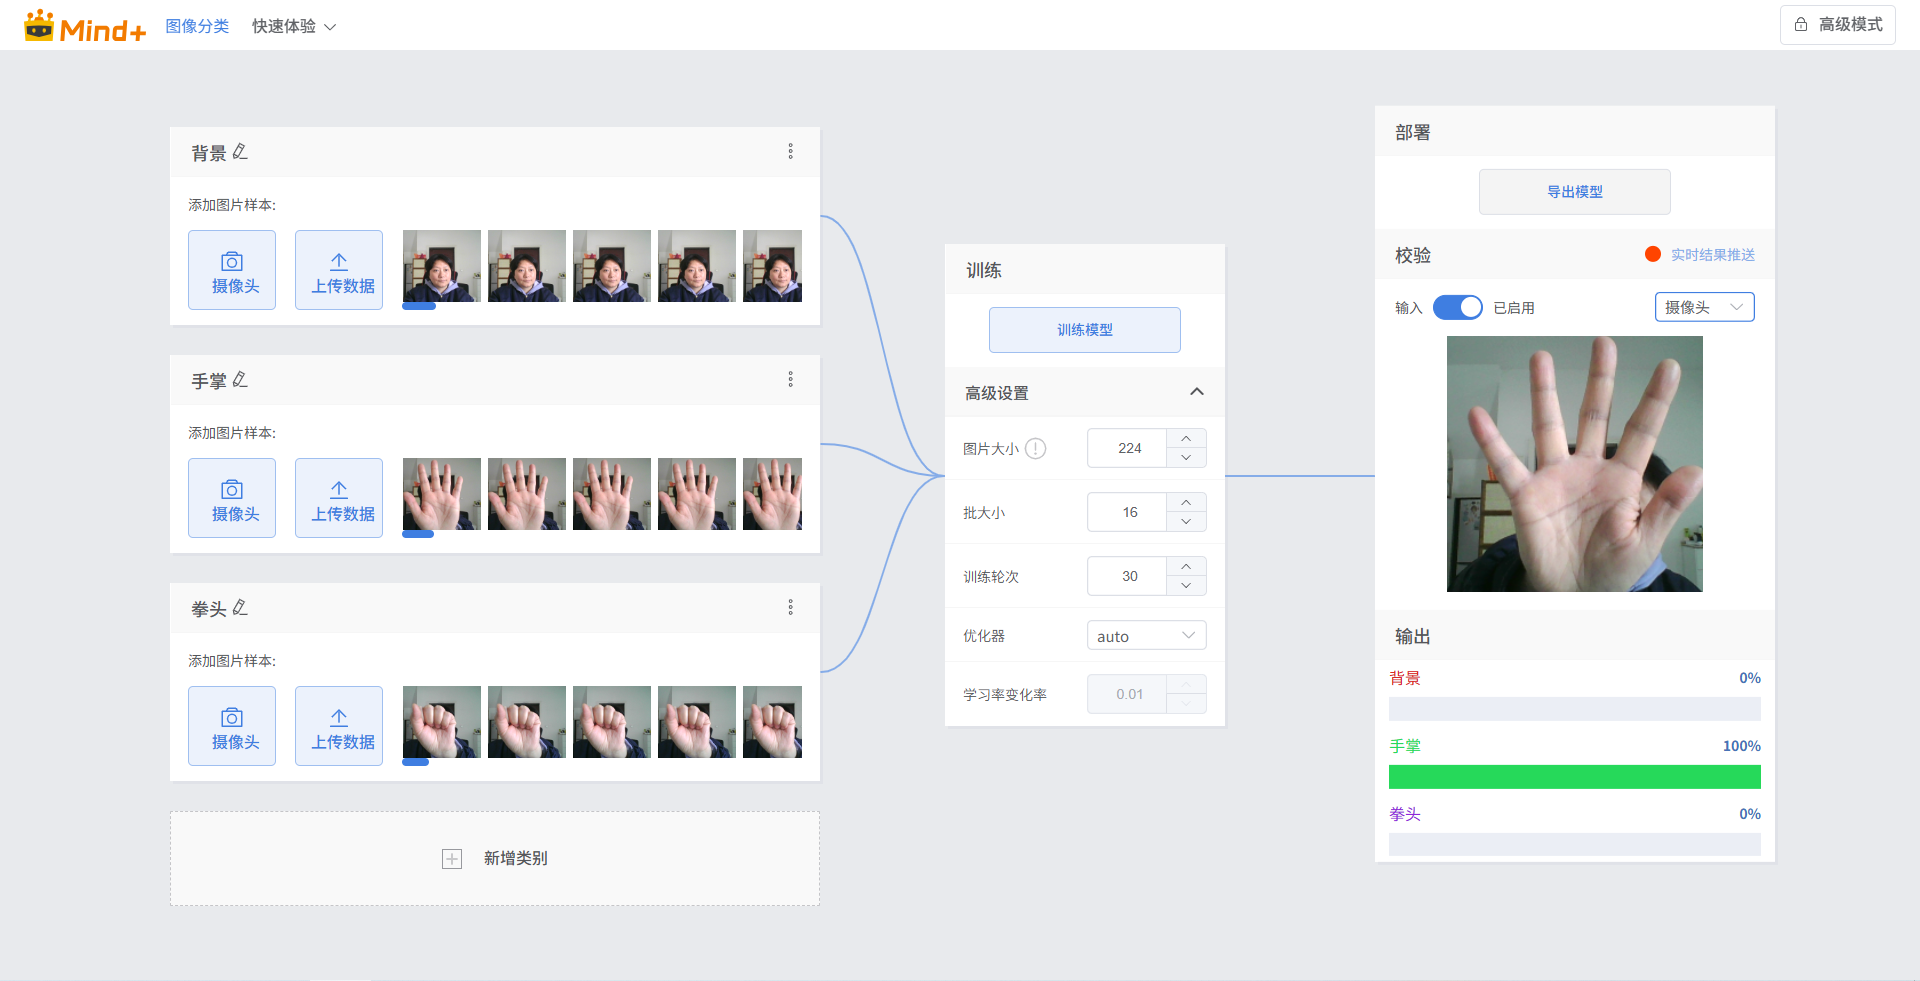1920x981 pixels.
Task: Click the pencil edit icon beside 背景
Action: click(240, 152)
